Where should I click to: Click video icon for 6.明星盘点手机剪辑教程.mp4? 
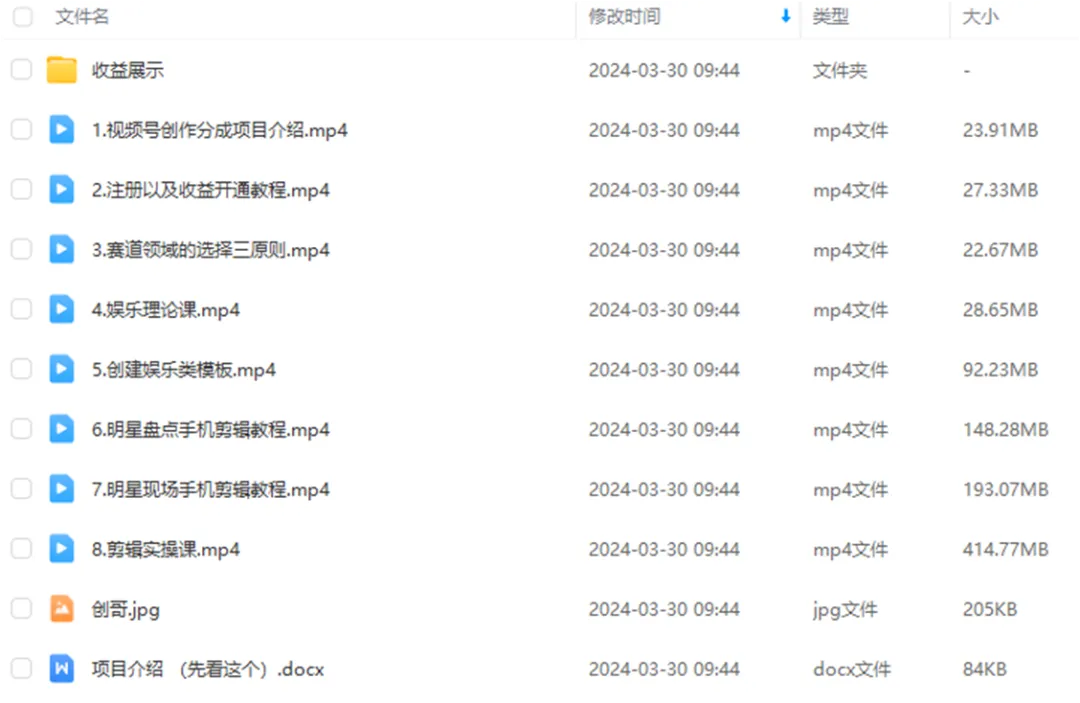61,429
